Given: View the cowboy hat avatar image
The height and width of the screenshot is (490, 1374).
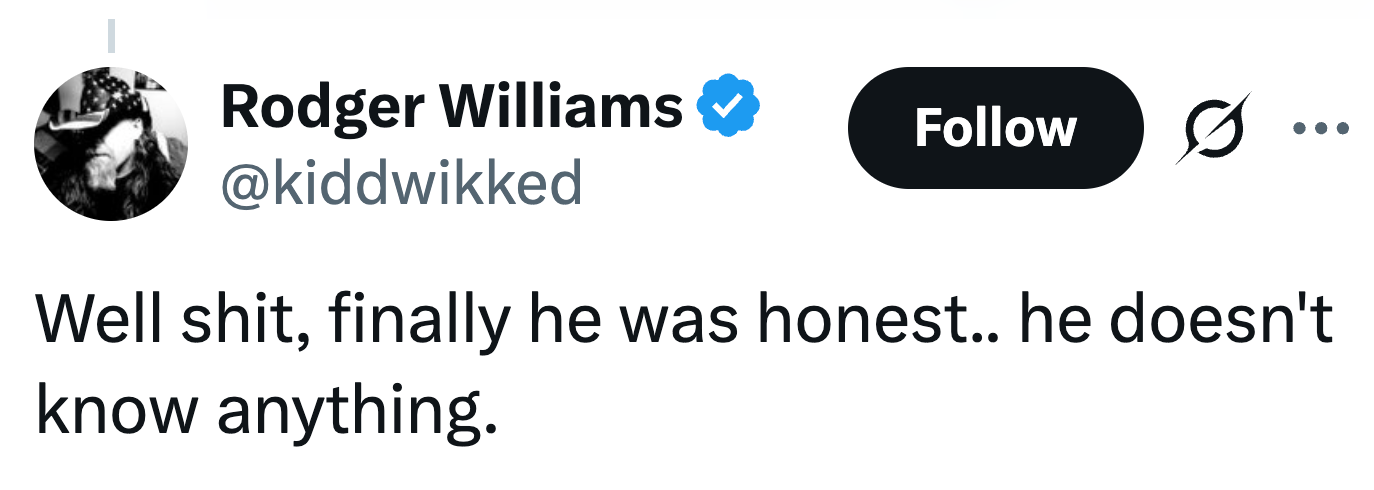Looking at the screenshot, I should [x=112, y=143].
